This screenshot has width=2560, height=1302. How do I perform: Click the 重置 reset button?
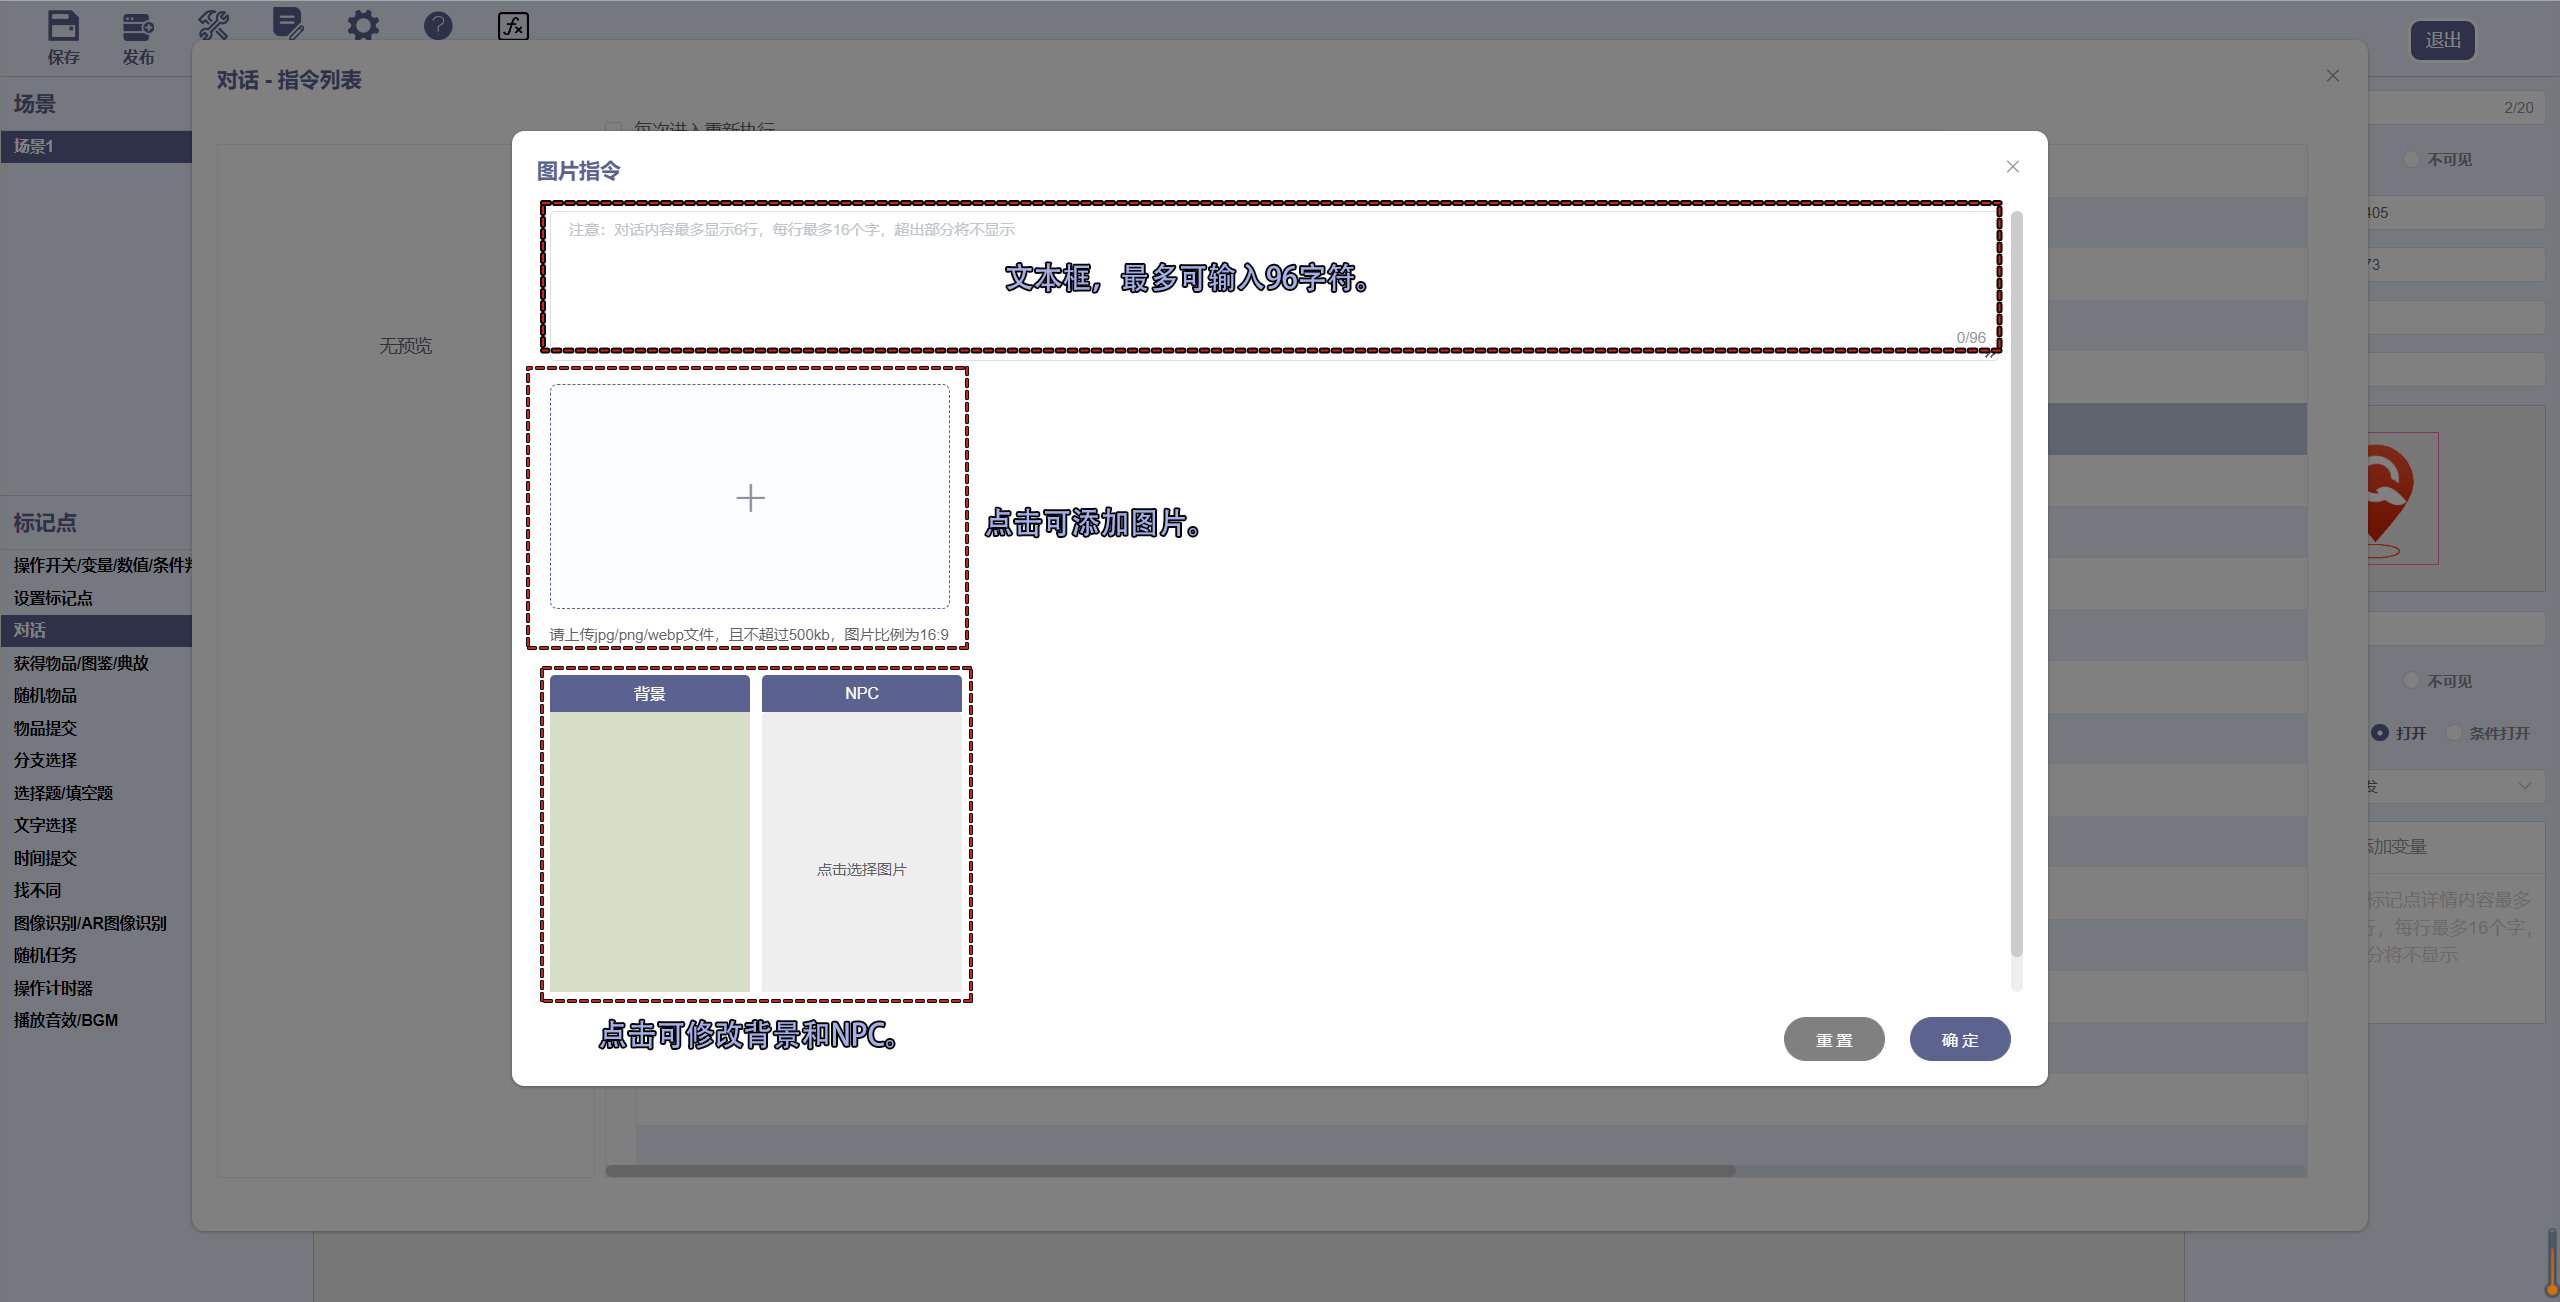coord(1834,1040)
